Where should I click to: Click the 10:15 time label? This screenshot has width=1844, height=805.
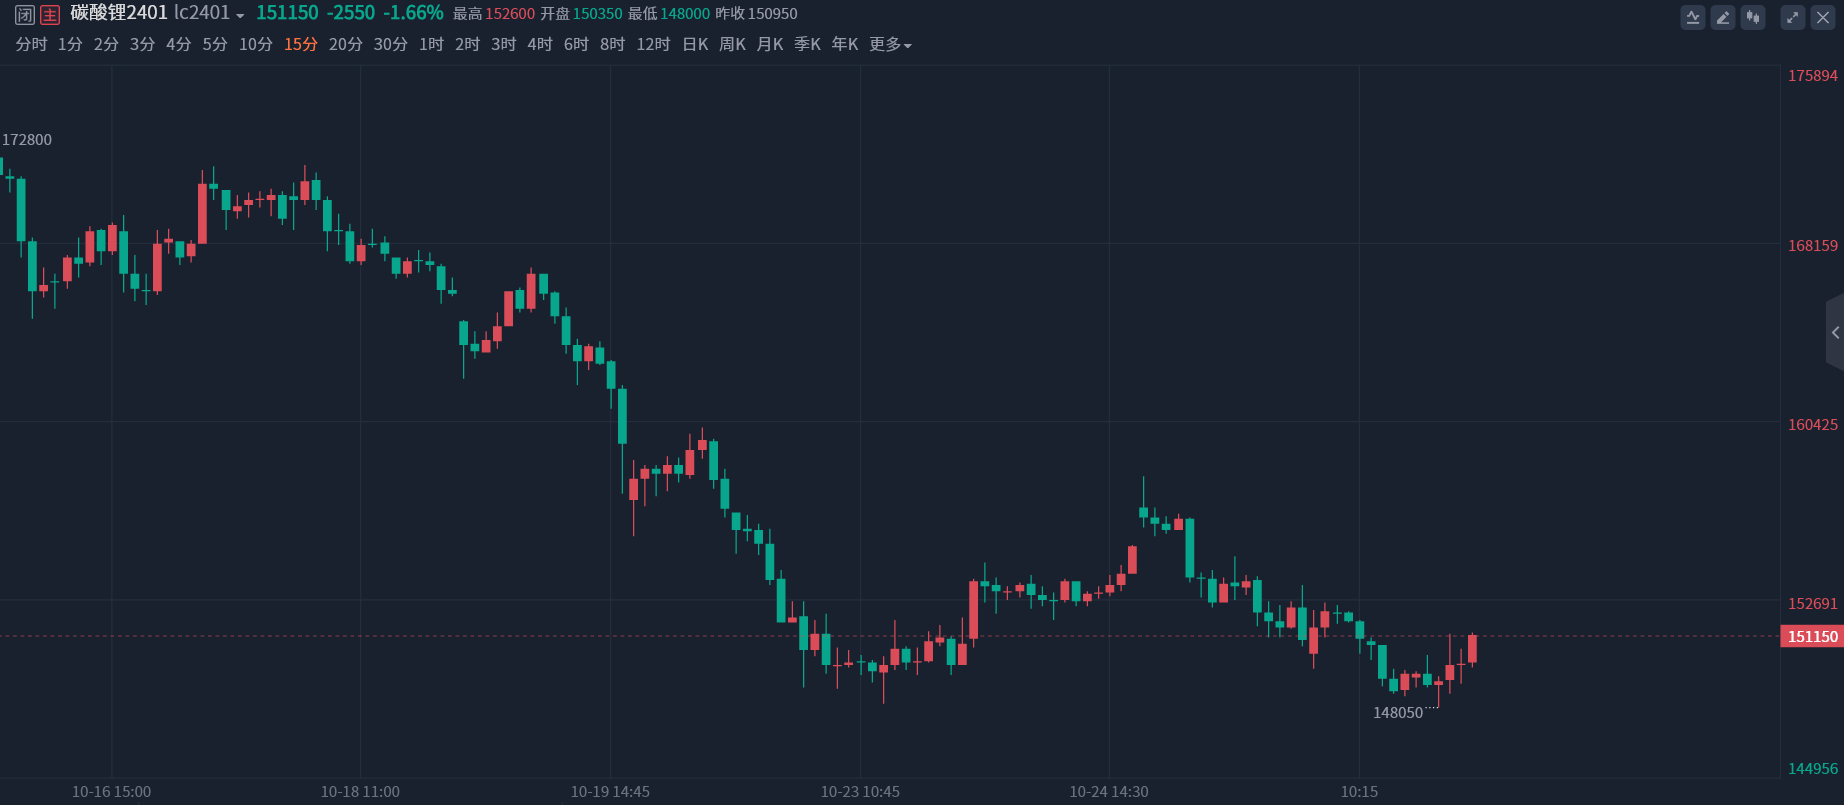coord(1359,792)
